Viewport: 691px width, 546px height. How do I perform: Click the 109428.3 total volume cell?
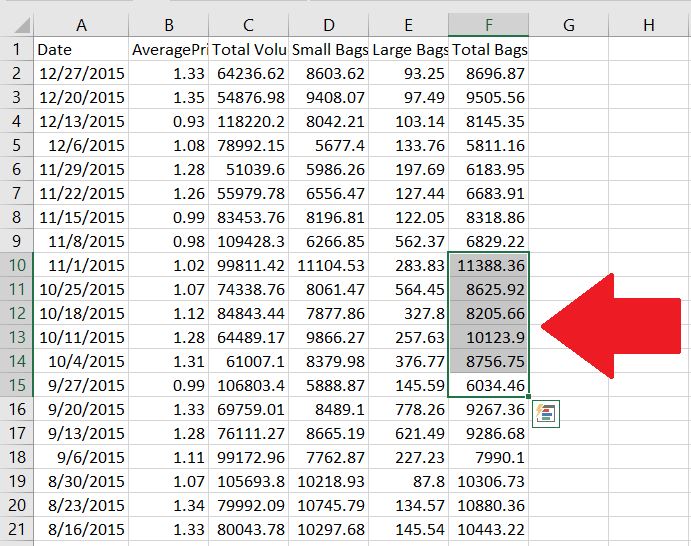pyautogui.click(x=248, y=241)
